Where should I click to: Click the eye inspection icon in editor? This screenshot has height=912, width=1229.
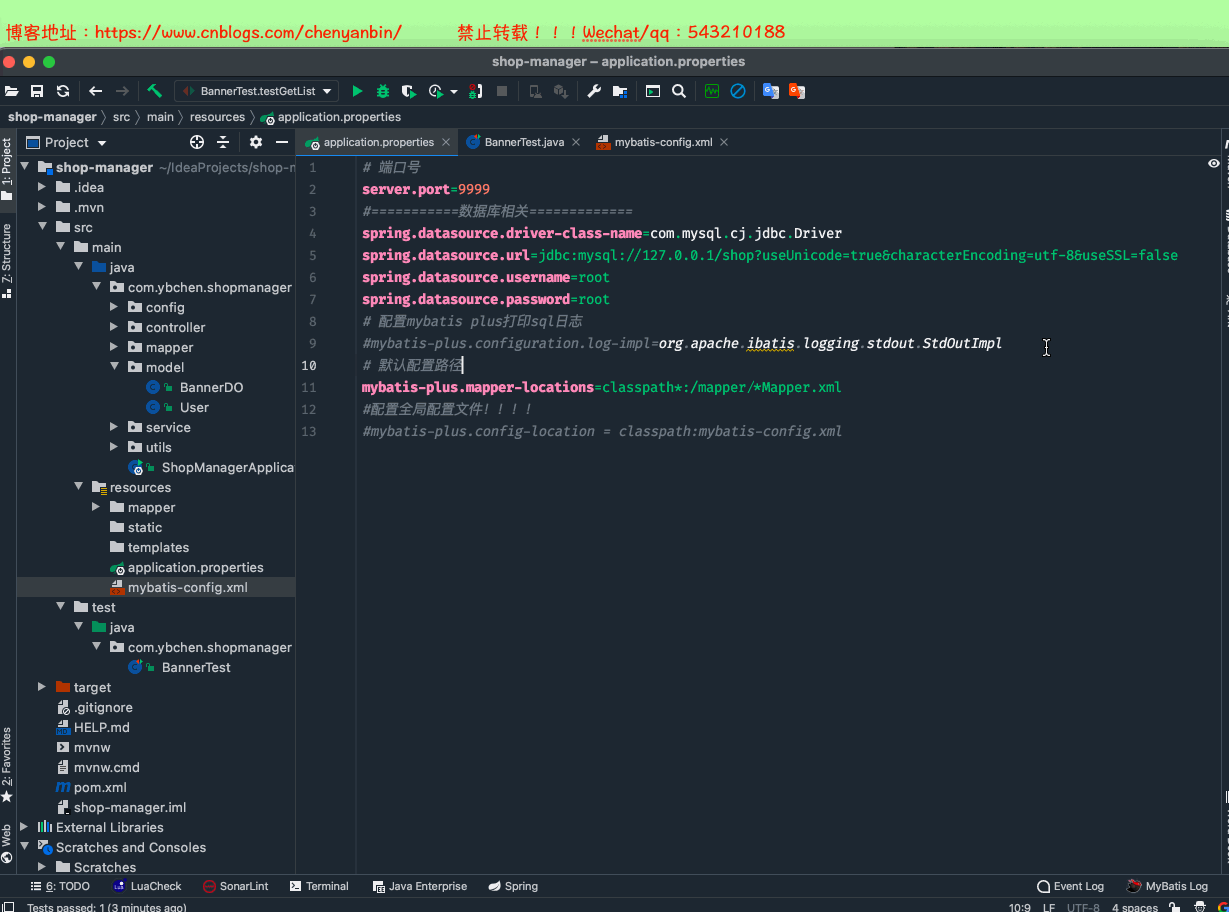1214,163
